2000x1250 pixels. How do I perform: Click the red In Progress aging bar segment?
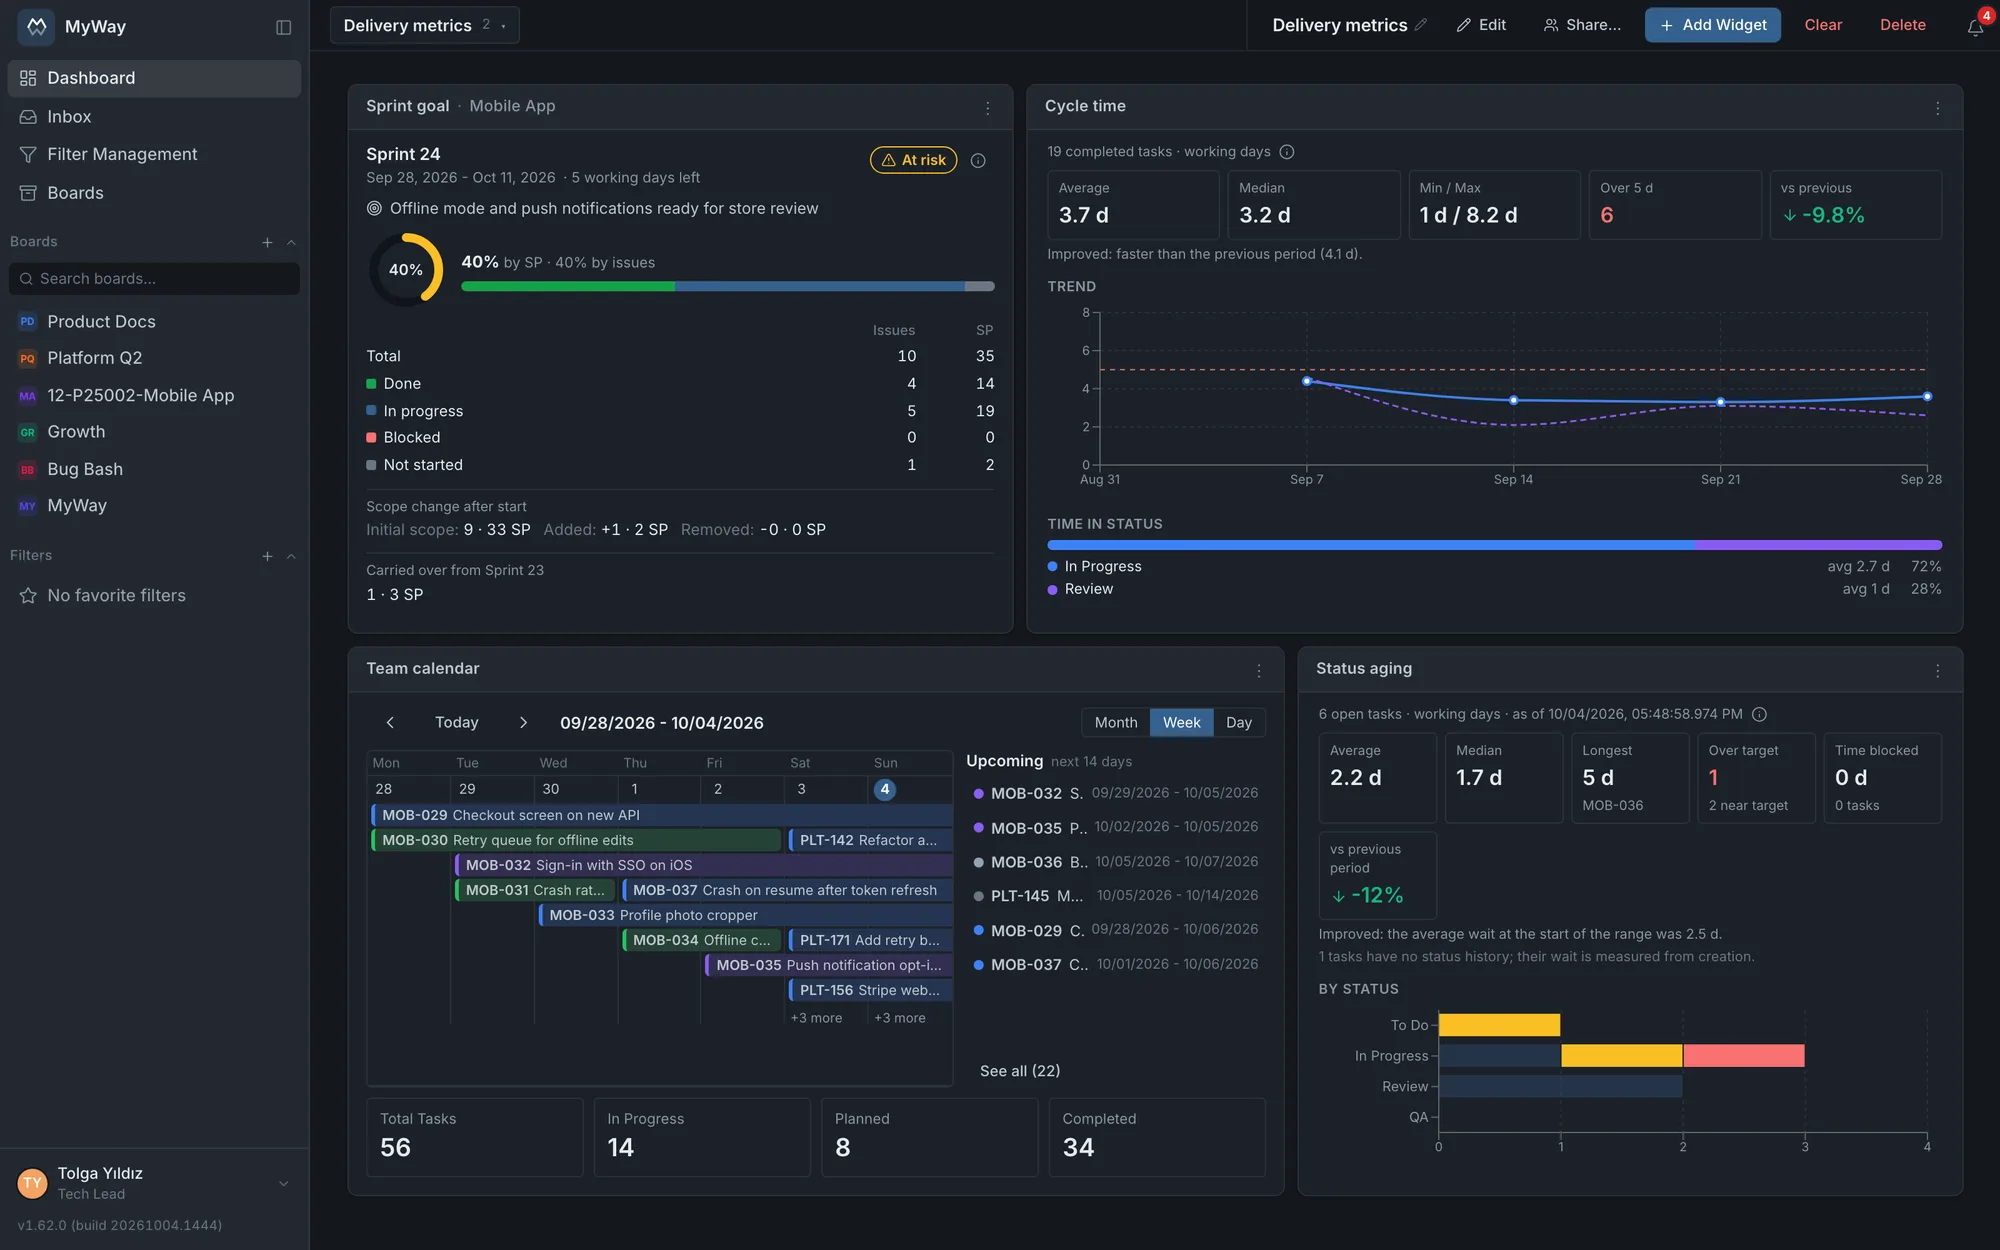[1744, 1056]
